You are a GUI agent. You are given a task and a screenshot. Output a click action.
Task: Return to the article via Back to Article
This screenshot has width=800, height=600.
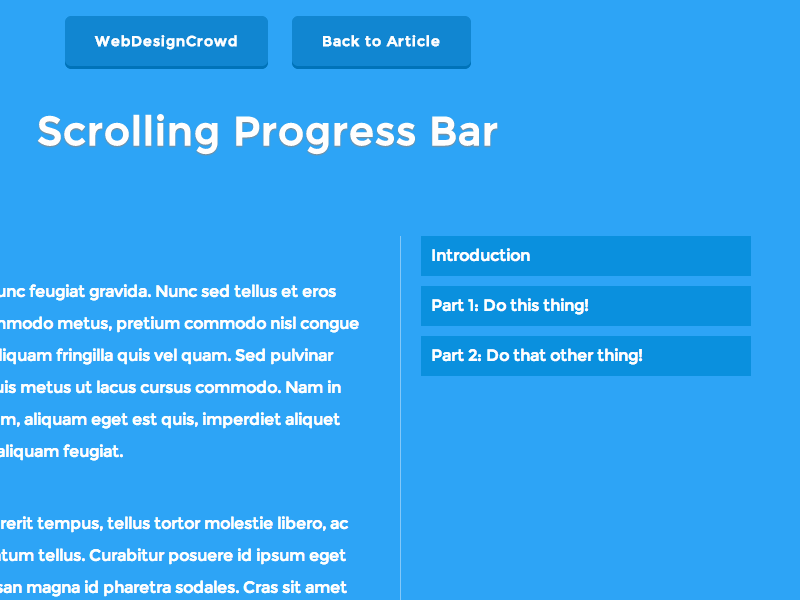tap(381, 42)
